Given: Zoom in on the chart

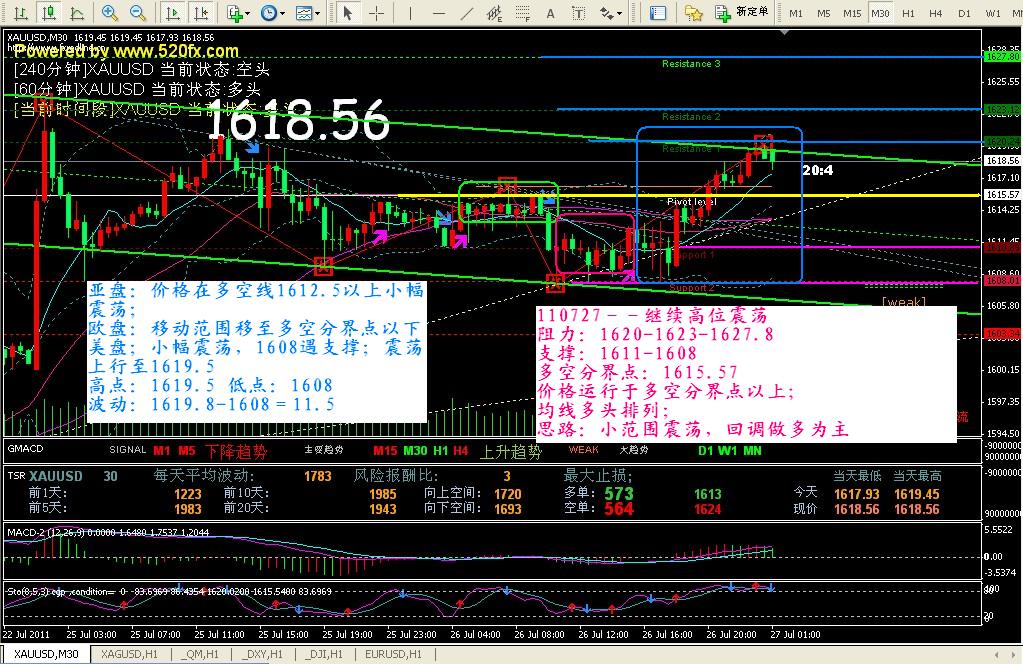Looking at the screenshot, I should tap(110, 13).
